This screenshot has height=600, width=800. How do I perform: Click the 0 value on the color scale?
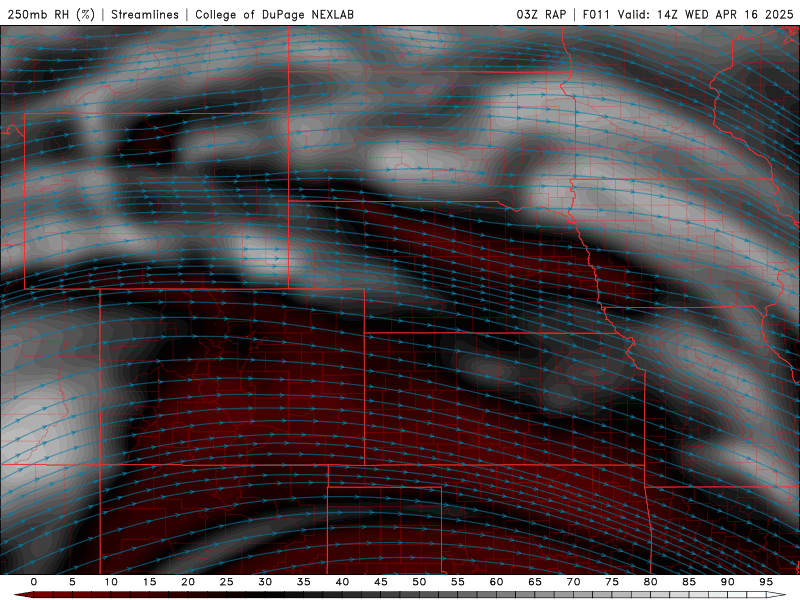tap(34, 582)
